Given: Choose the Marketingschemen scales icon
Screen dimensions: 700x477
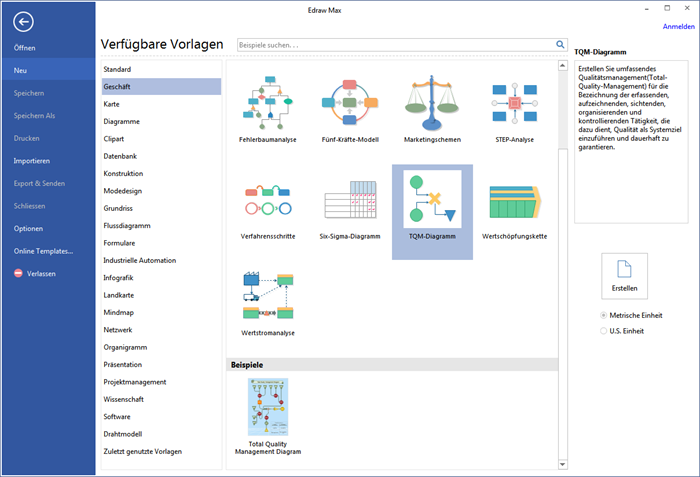Looking at the screenshot, I should tap(432, 102).
